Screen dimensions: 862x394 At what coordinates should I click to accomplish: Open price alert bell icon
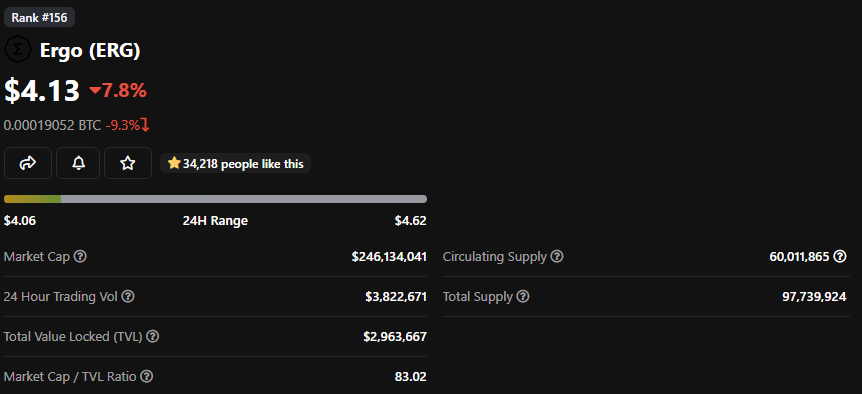78,163
